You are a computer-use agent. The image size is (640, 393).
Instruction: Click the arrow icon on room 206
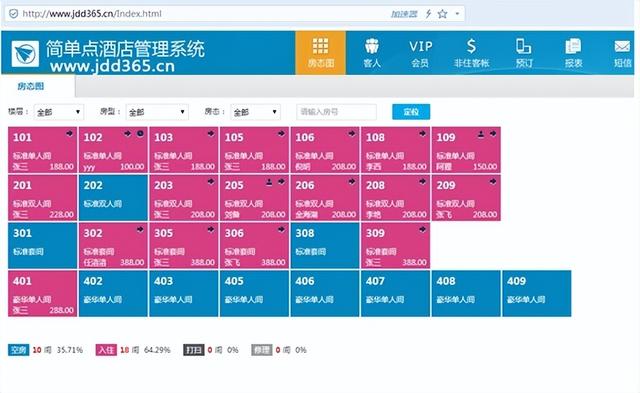point(352,181)
